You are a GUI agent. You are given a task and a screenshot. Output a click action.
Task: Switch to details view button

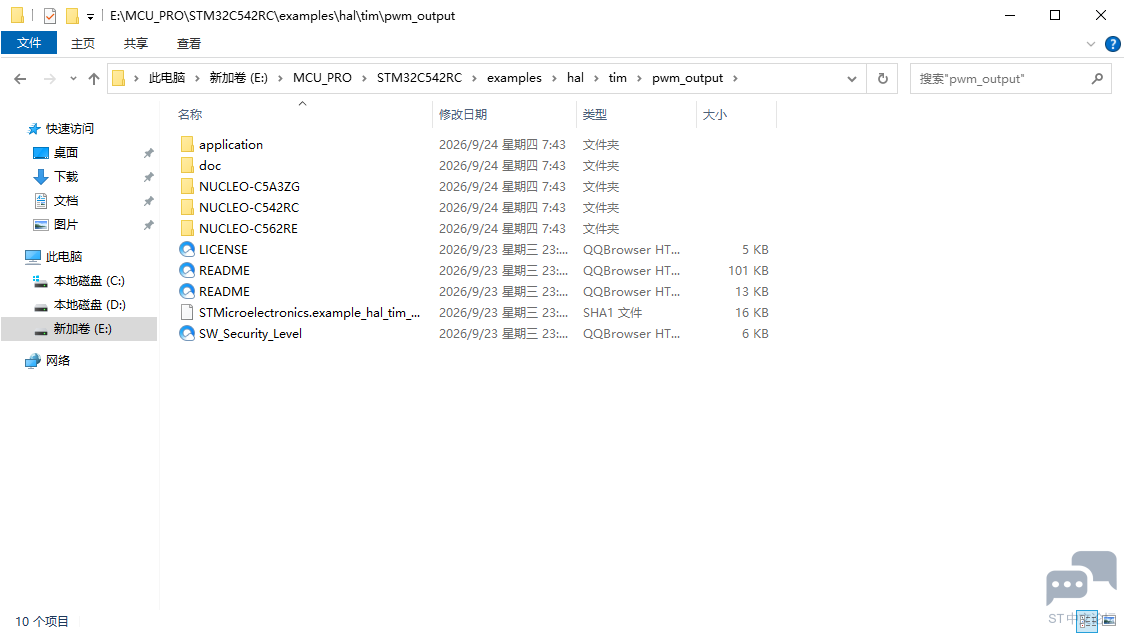click(1088, 620)
